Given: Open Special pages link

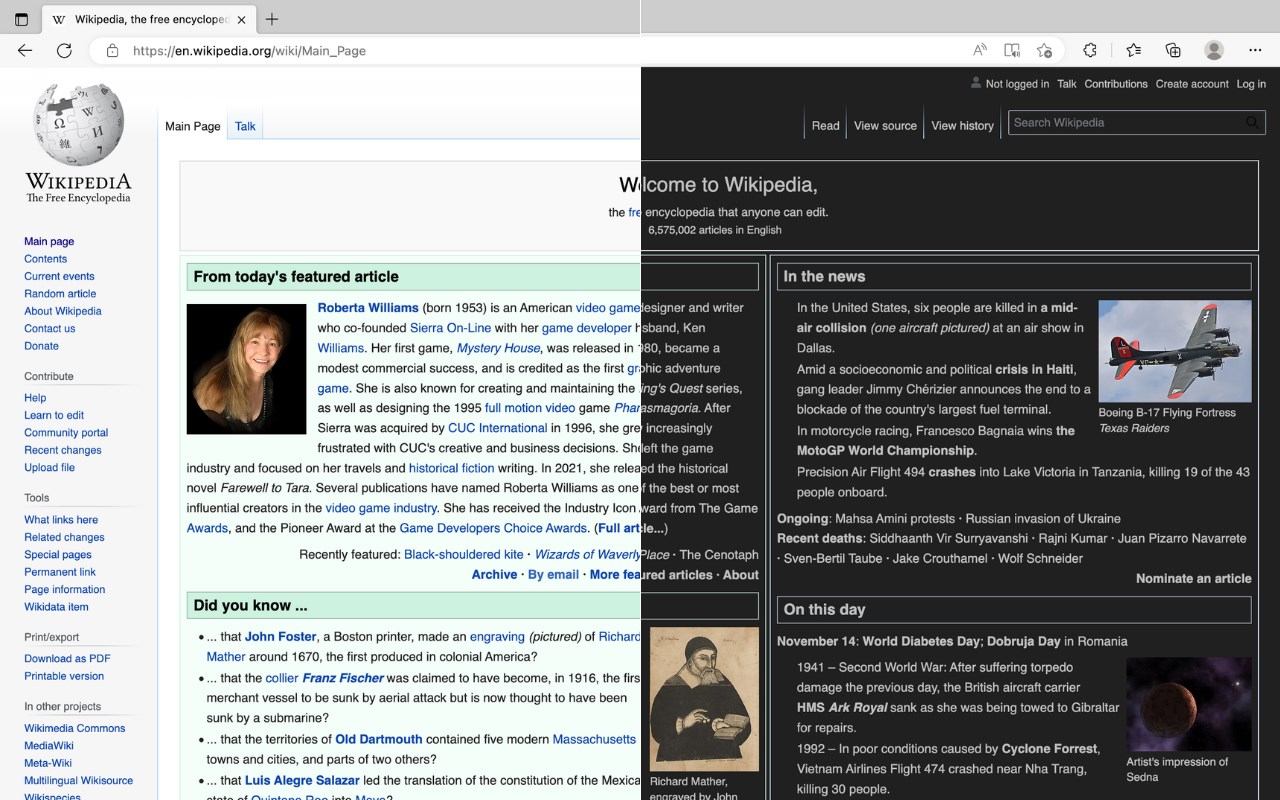Looking at the screenshot, I should (x=58, y=555).
